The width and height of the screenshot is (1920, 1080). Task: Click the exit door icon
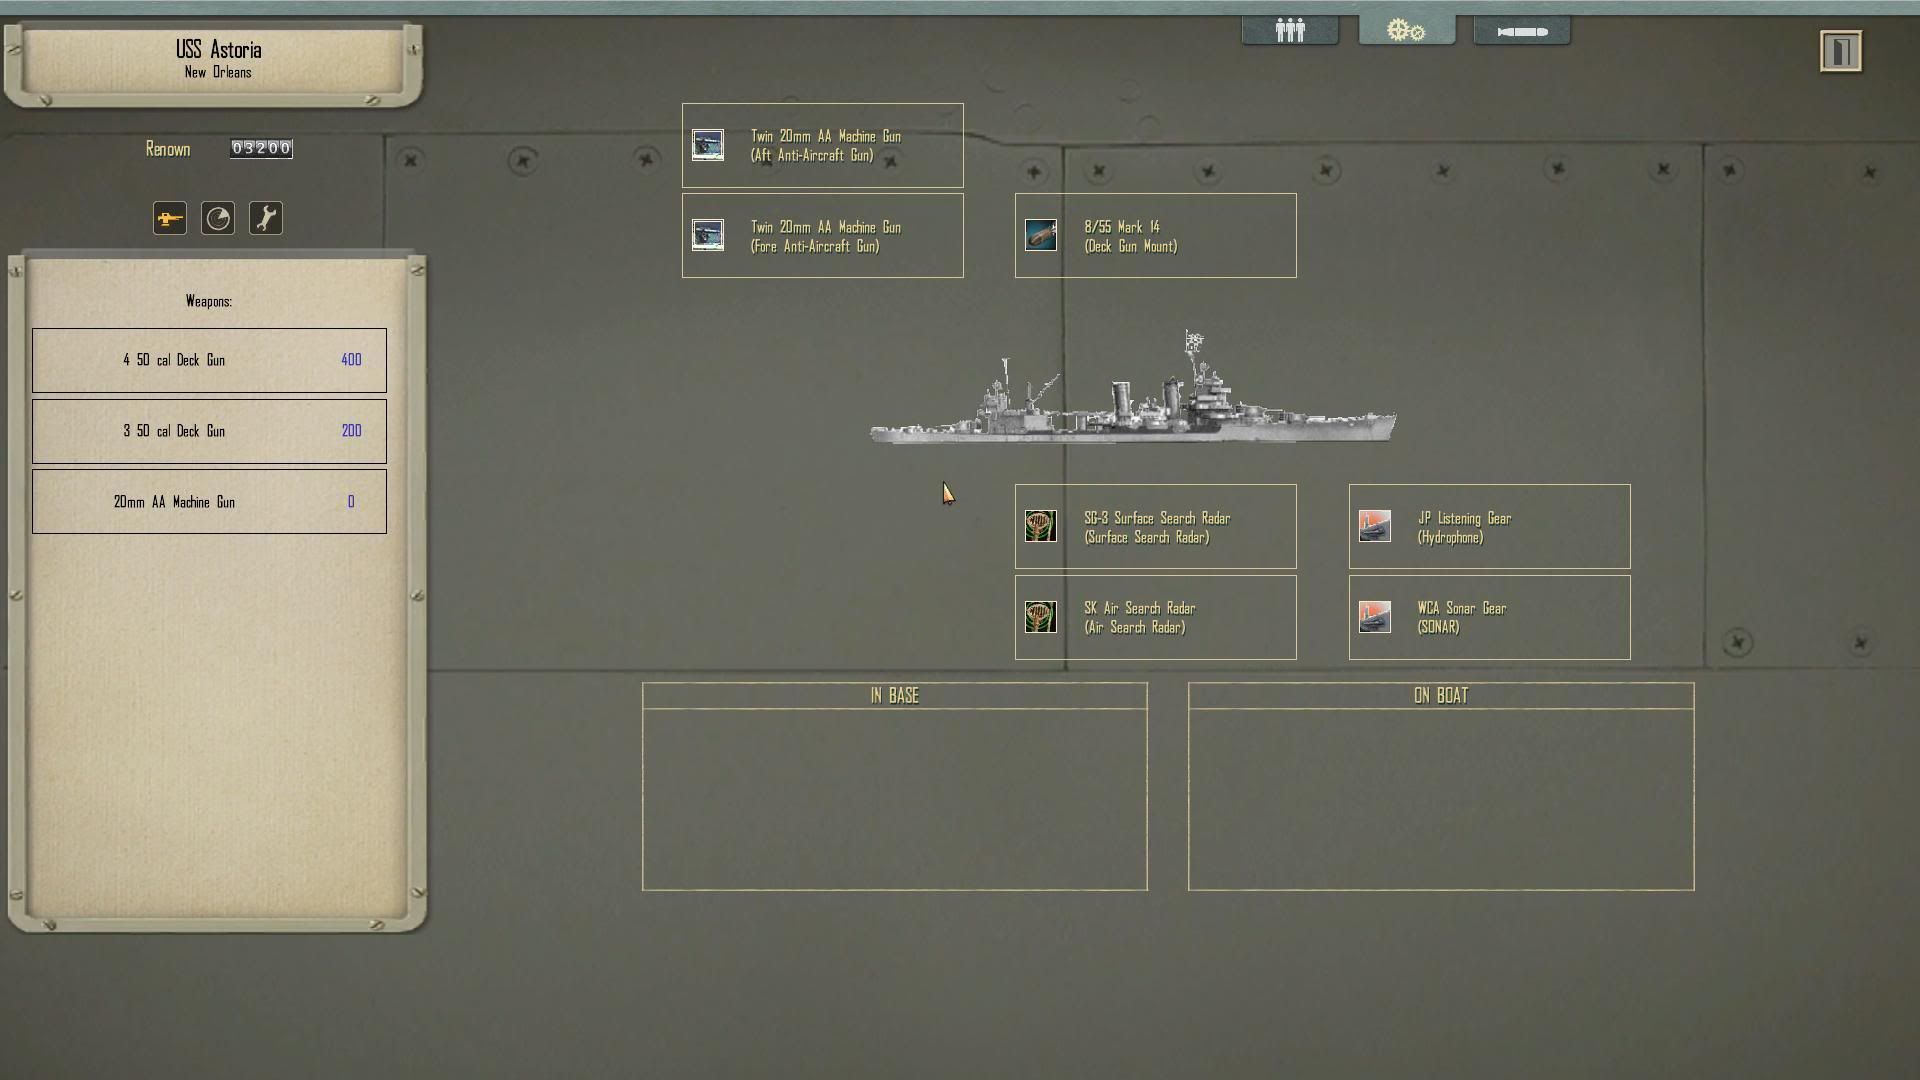click(1841, 51)
